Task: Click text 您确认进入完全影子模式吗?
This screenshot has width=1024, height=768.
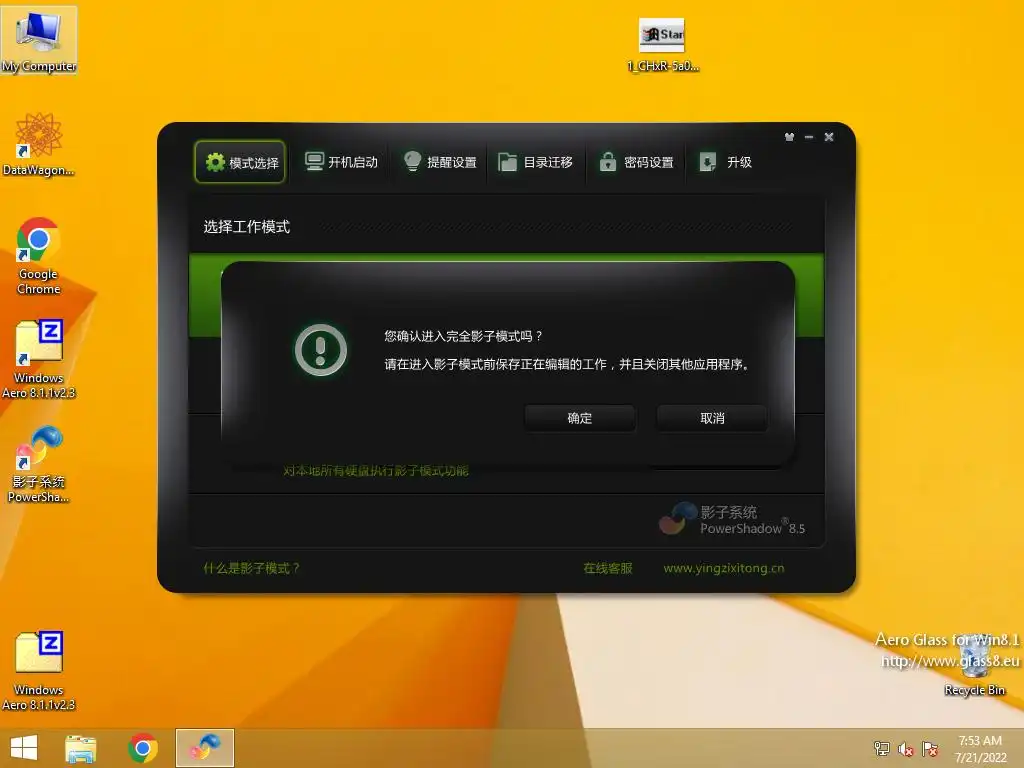Action: [464, 336]
